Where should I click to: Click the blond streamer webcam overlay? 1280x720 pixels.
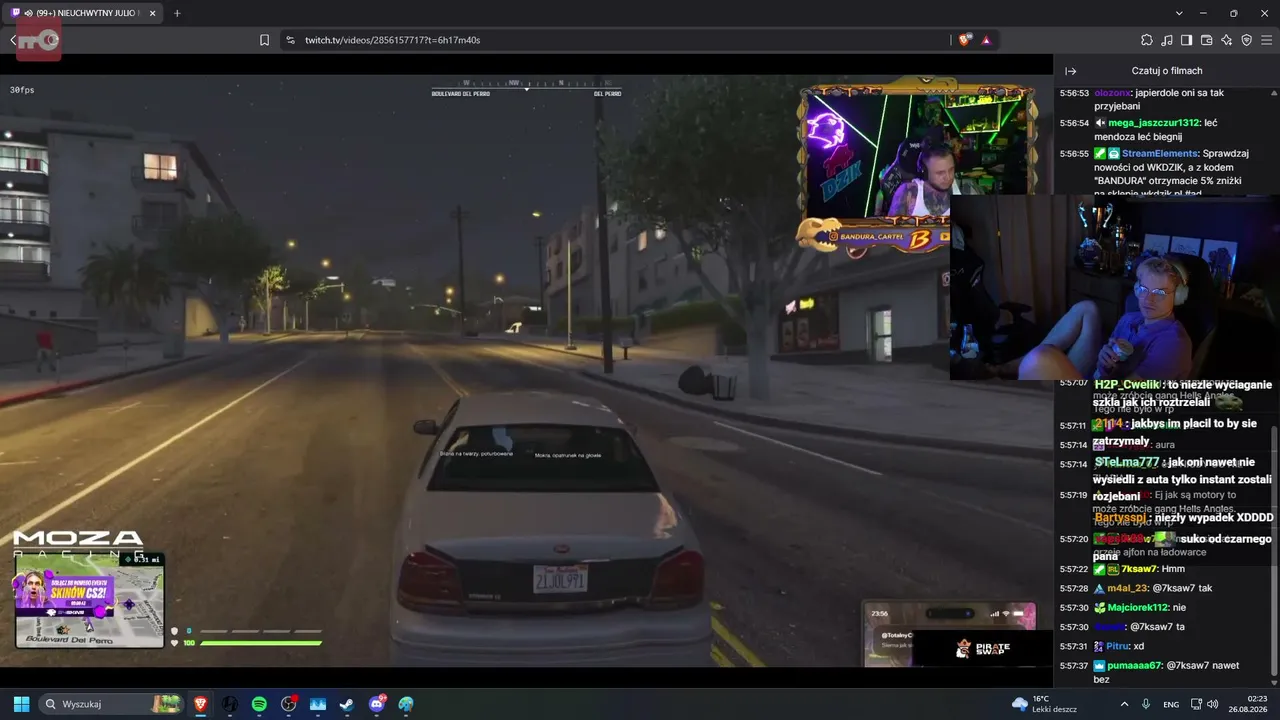pyautogui.click(x=1113, y=288)
